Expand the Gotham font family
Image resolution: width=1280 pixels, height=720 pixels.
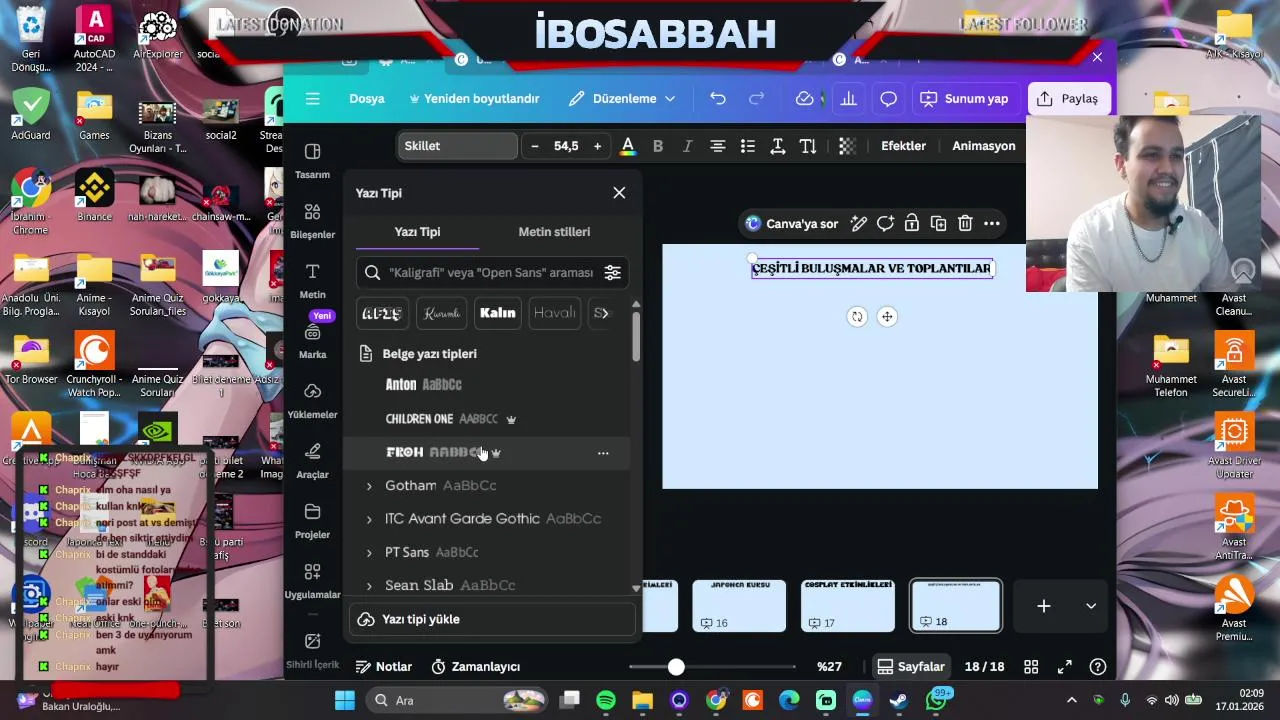pyautogui.click(x=369, y=486)
